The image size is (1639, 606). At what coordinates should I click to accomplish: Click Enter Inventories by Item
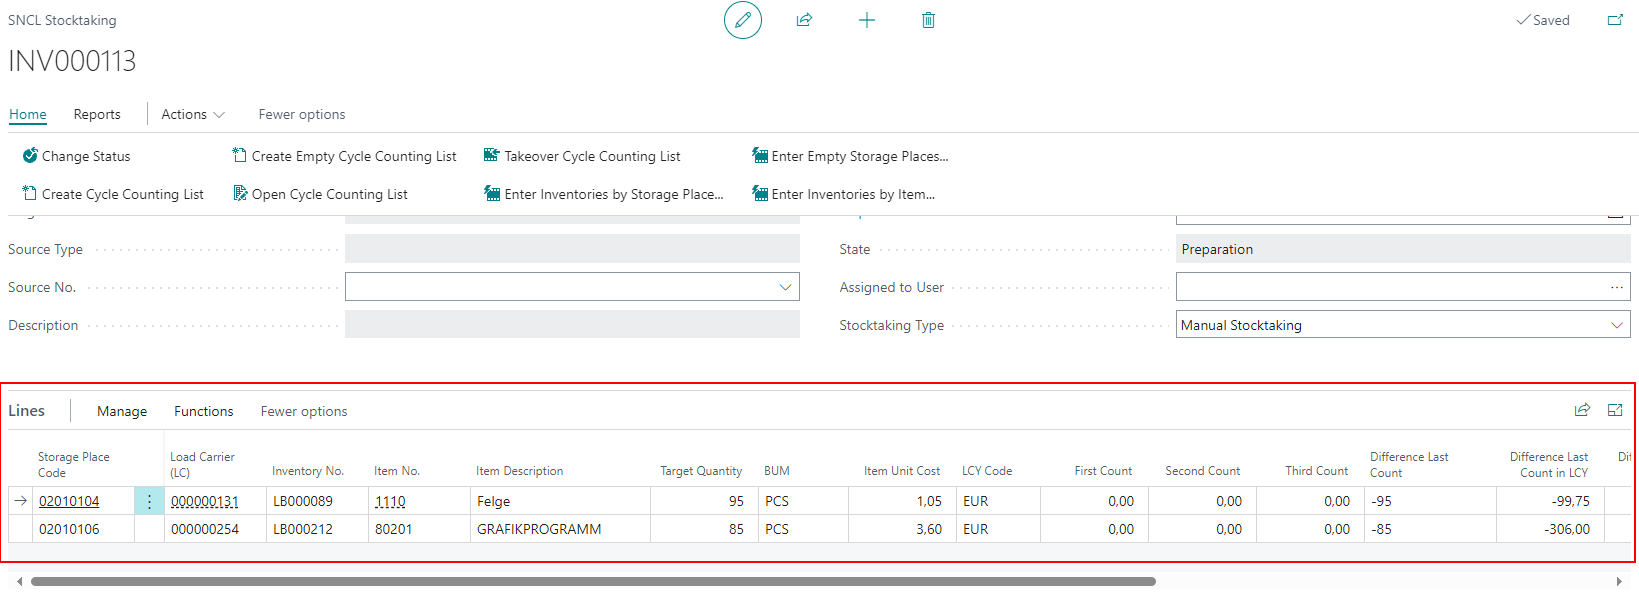pyautogui.click(x=843, y=194)
